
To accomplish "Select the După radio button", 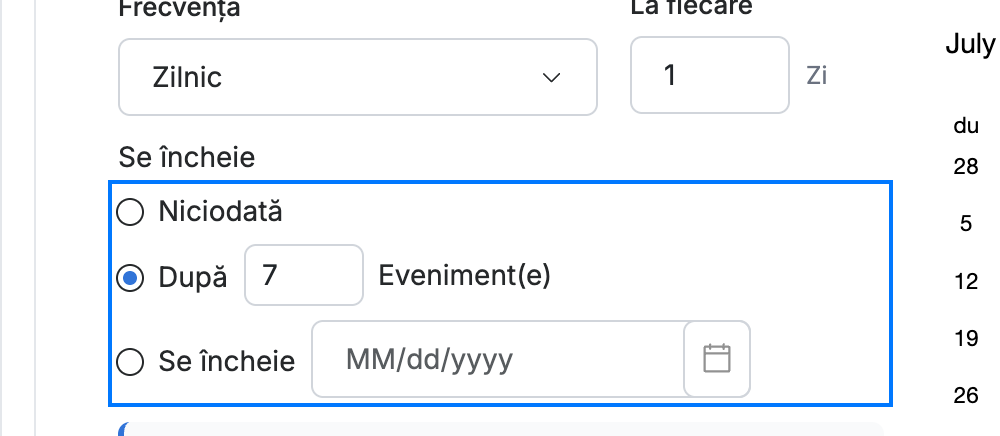I will (x=130, y=279).
